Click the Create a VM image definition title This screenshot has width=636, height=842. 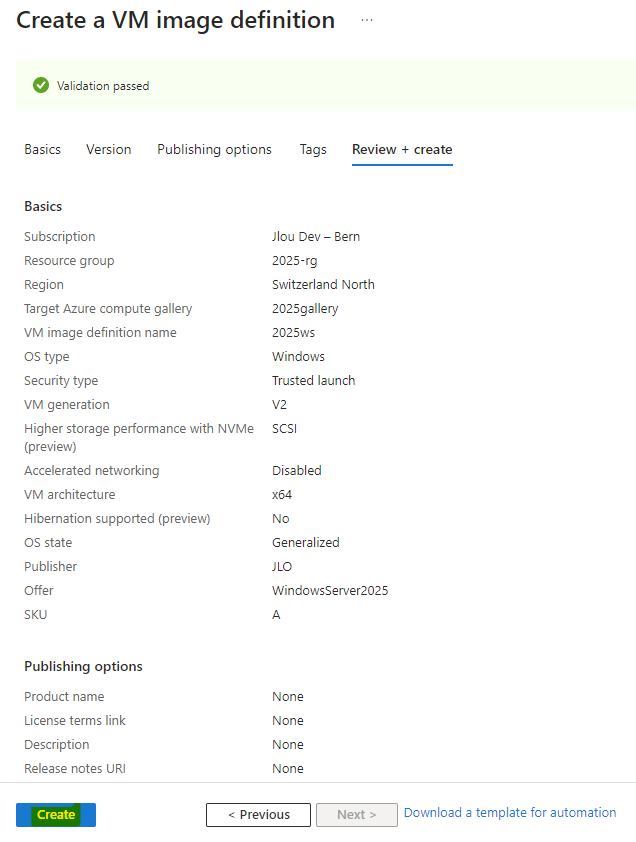pyautogui.click(x=176, y=20)
